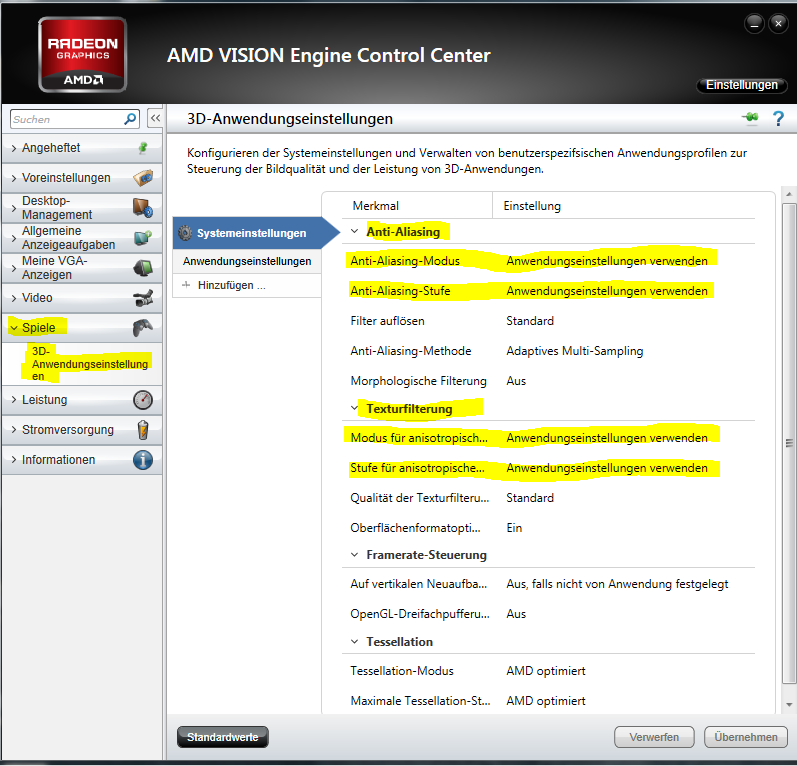This screenshot has width=797, height=766.
Task: Click the Spiele gamepad icon
Action: [143, 328]
